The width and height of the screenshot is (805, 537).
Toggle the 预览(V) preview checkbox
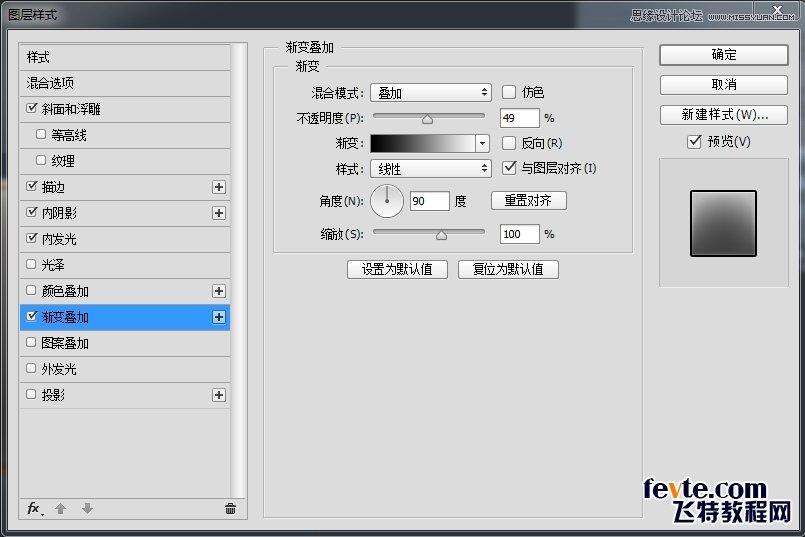694,141
